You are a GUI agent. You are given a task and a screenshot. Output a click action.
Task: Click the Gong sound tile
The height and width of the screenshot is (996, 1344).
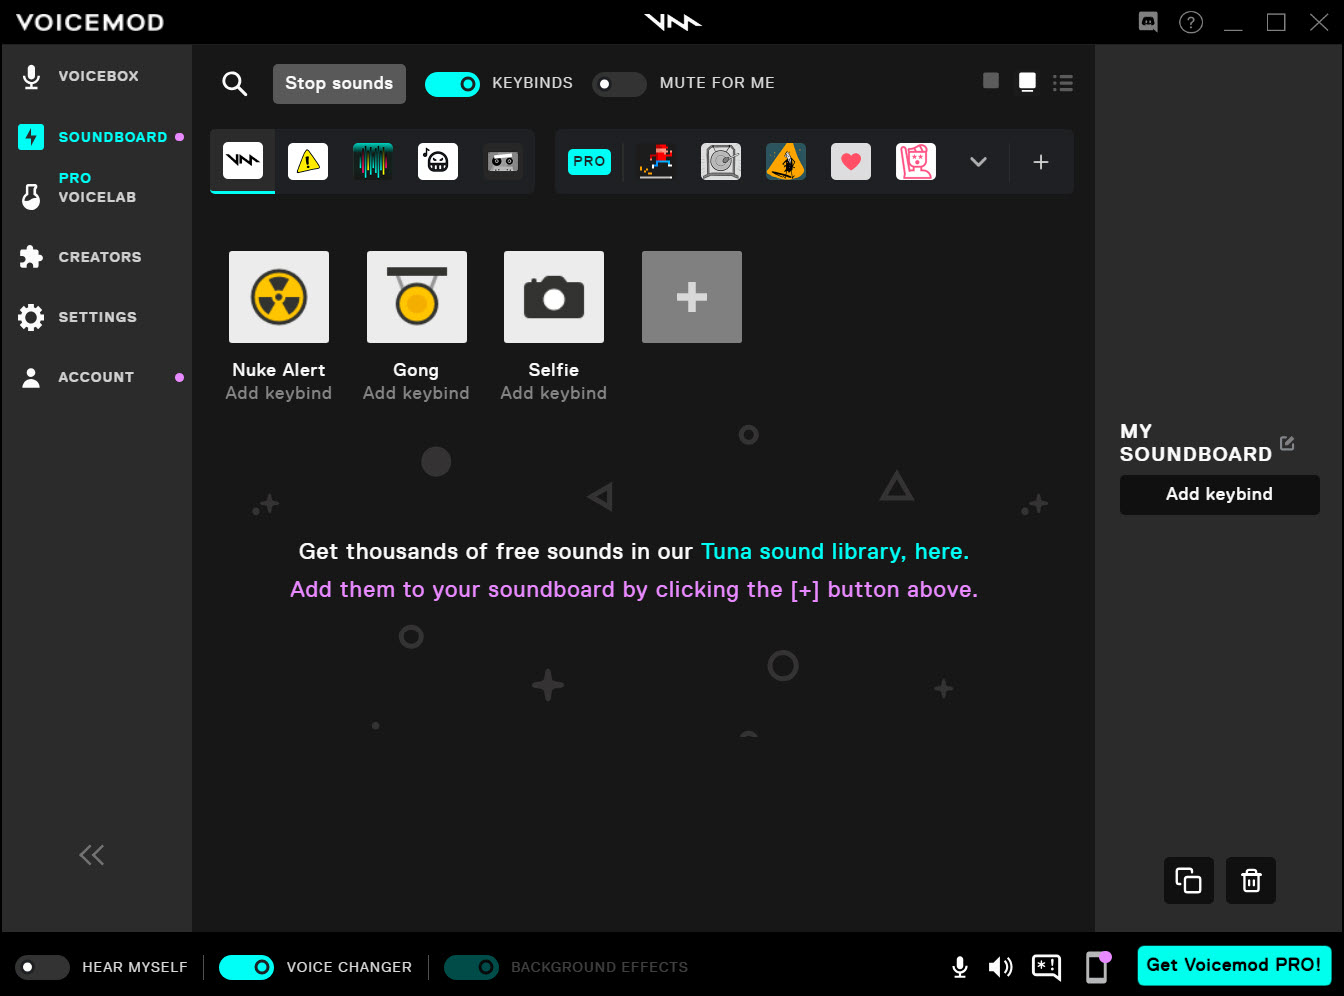[416, 297]
